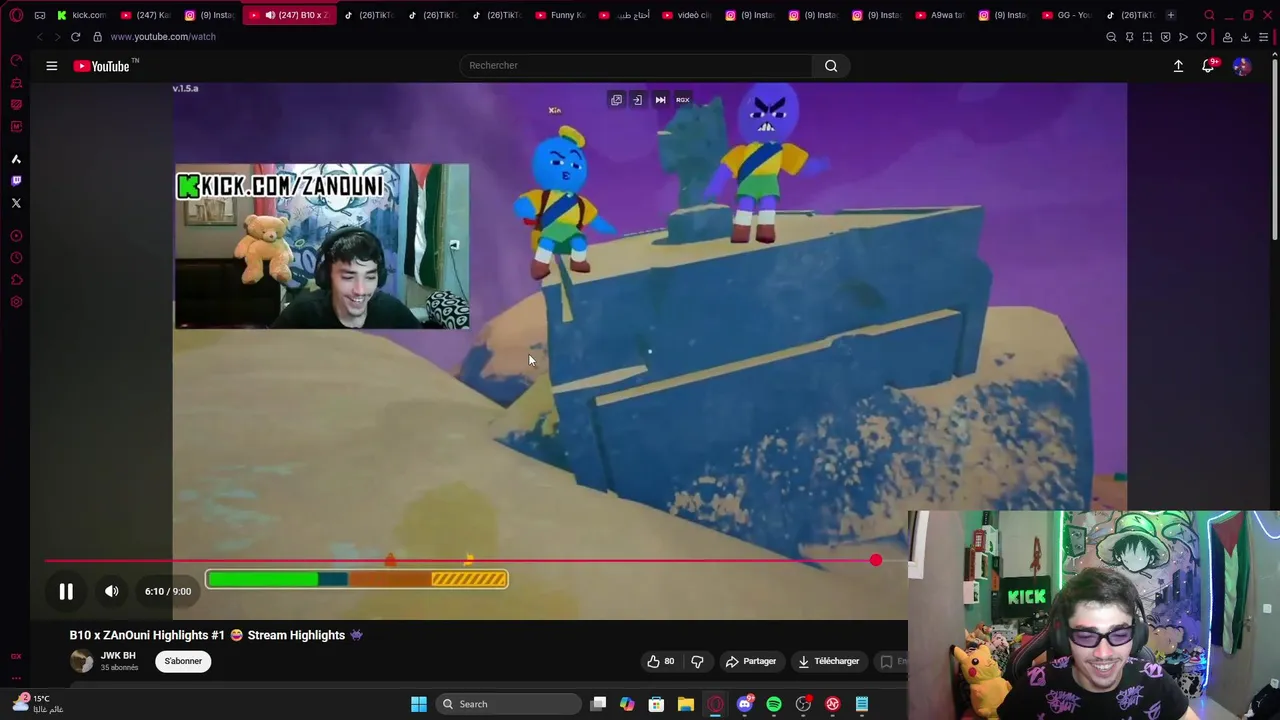Open YouTube notifications bell
This screenshot has height=720, width=1280.
(x=1208, y=66)
